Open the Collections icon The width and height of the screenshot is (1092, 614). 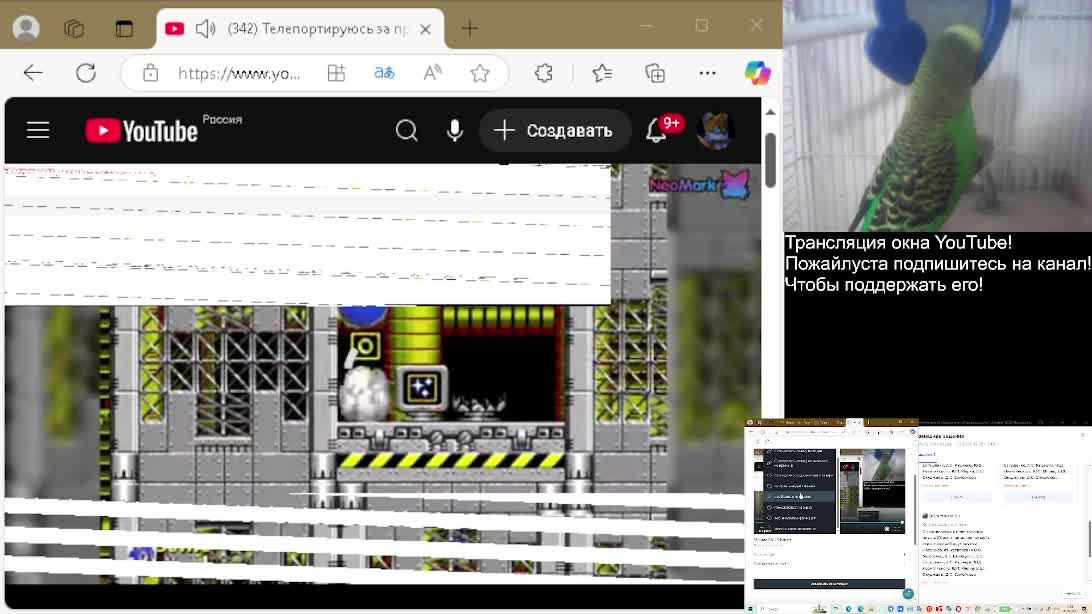[x=655, y=73]
